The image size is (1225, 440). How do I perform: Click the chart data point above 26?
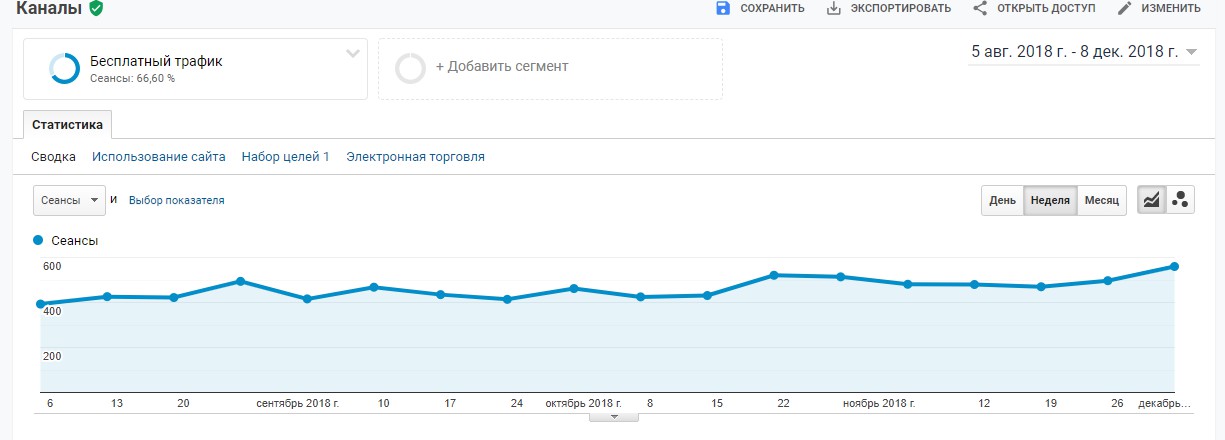pos(1107,280)
